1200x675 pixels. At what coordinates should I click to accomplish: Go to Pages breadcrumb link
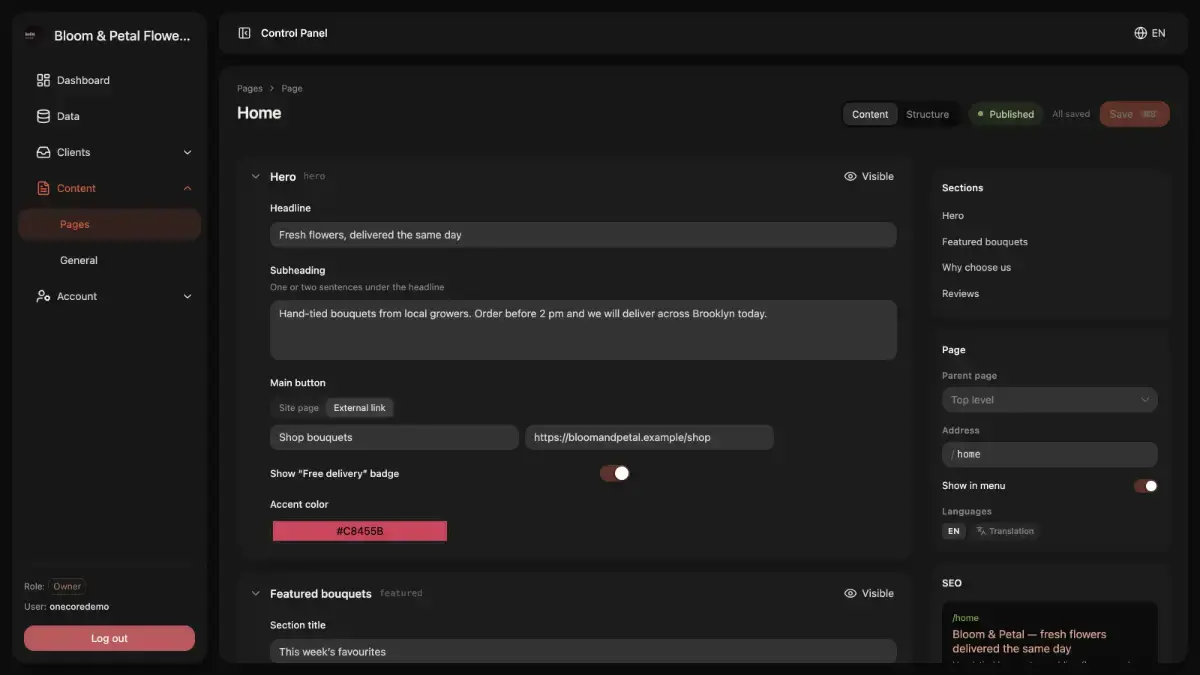coord(250,88)
